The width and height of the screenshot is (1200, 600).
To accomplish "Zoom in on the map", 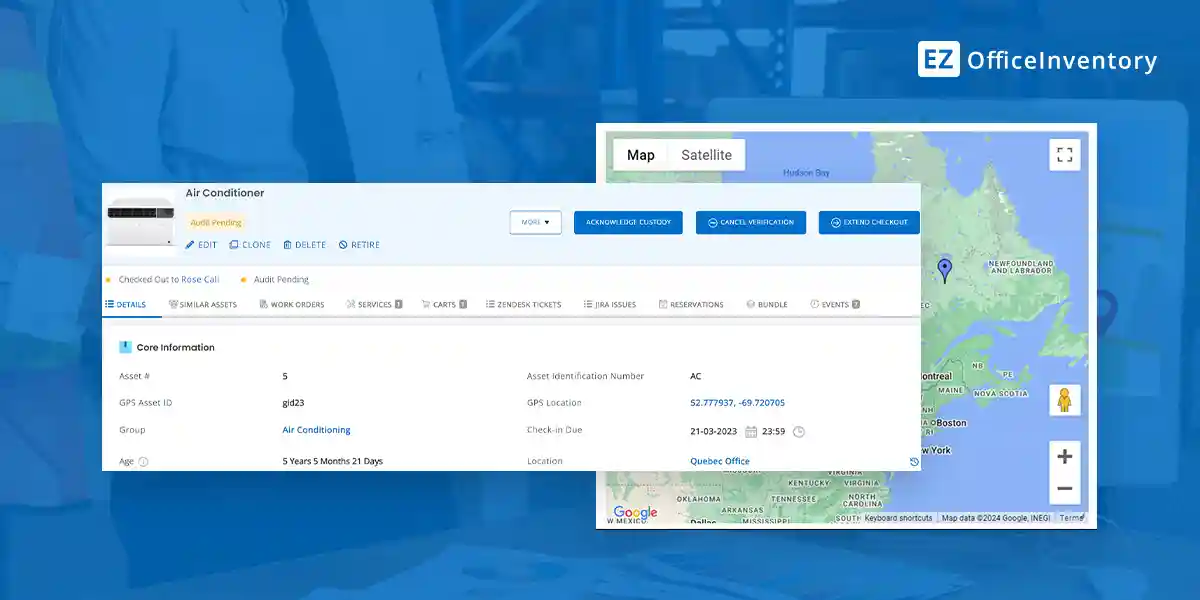I will point(1064,457).
